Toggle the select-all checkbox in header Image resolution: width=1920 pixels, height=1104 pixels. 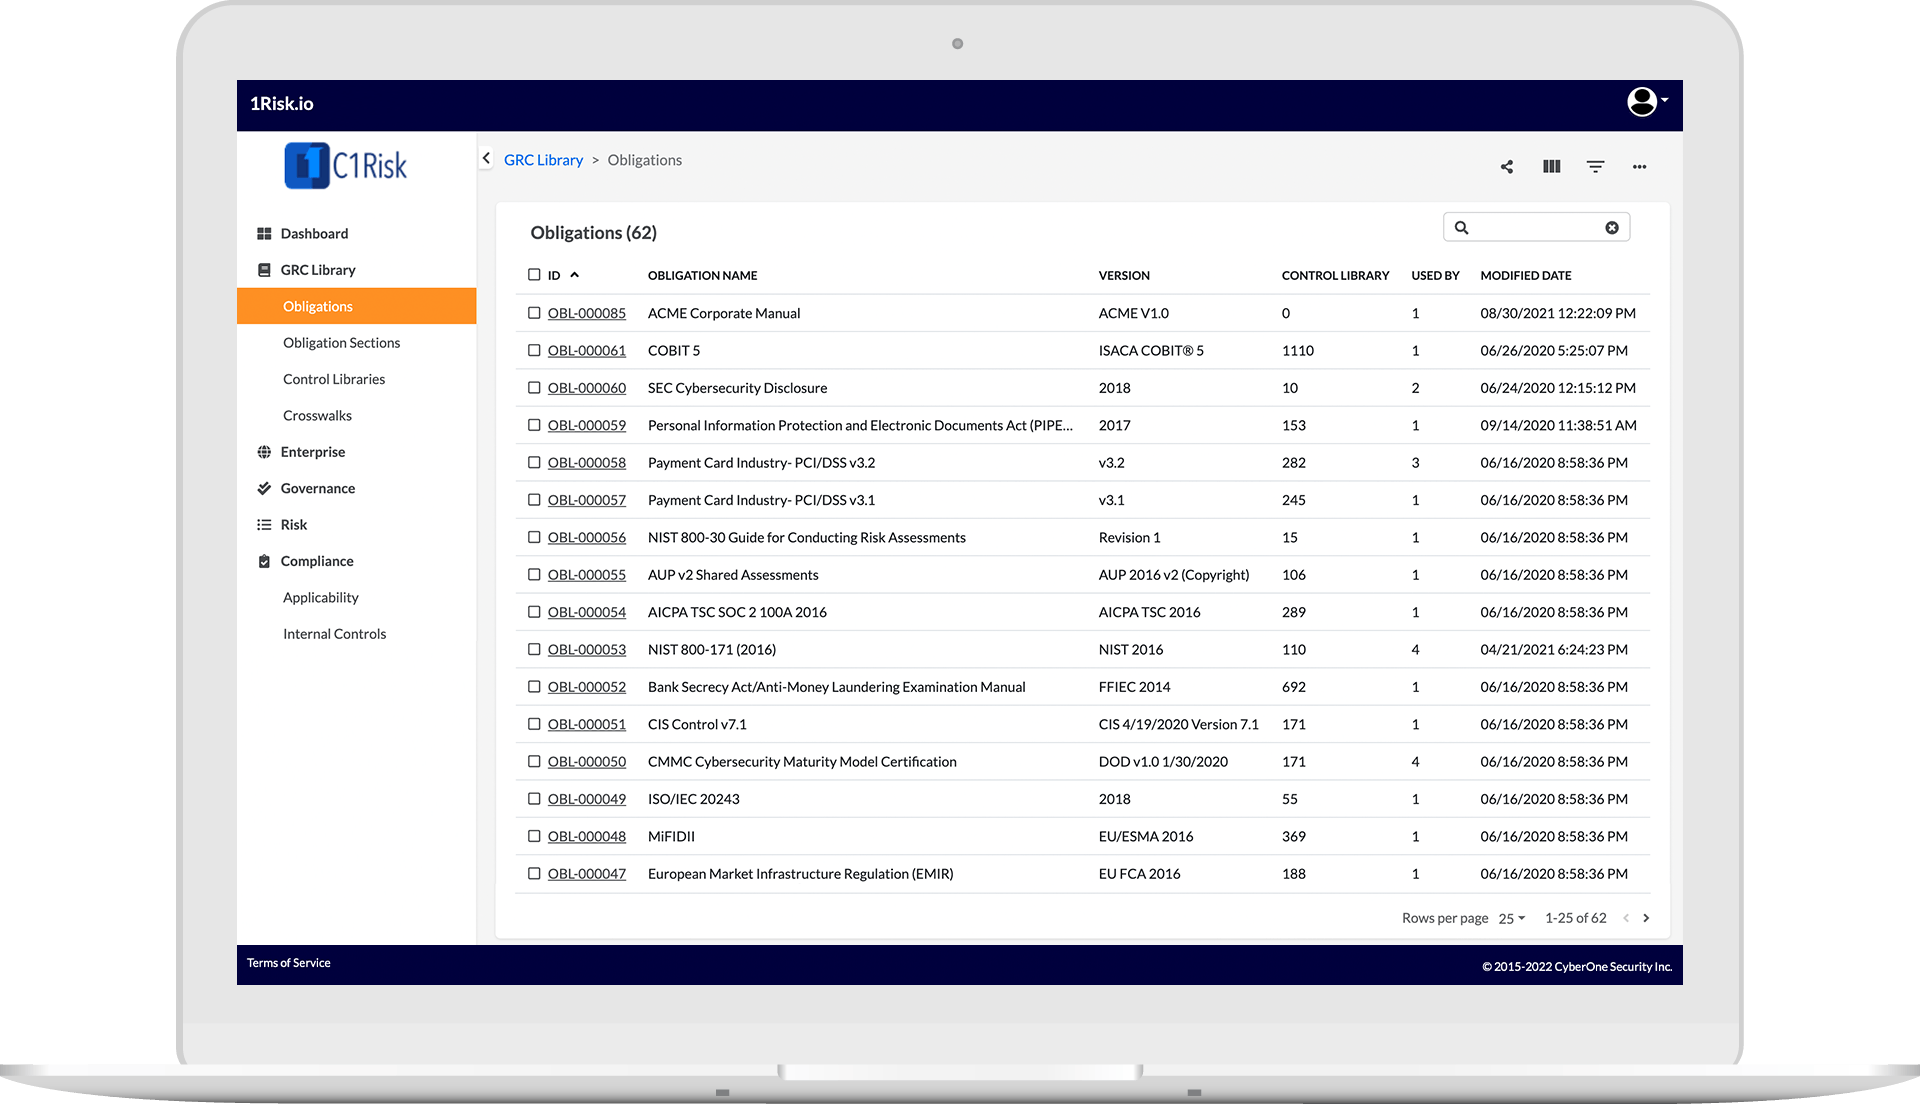(534, 275)
